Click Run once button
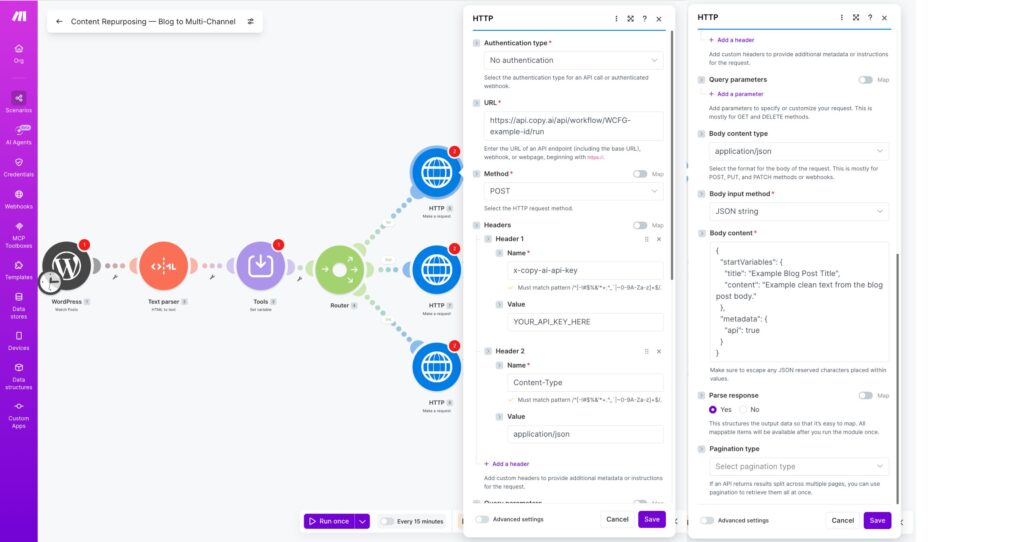The image size is (1024, 542). click(x=329, y=521)
